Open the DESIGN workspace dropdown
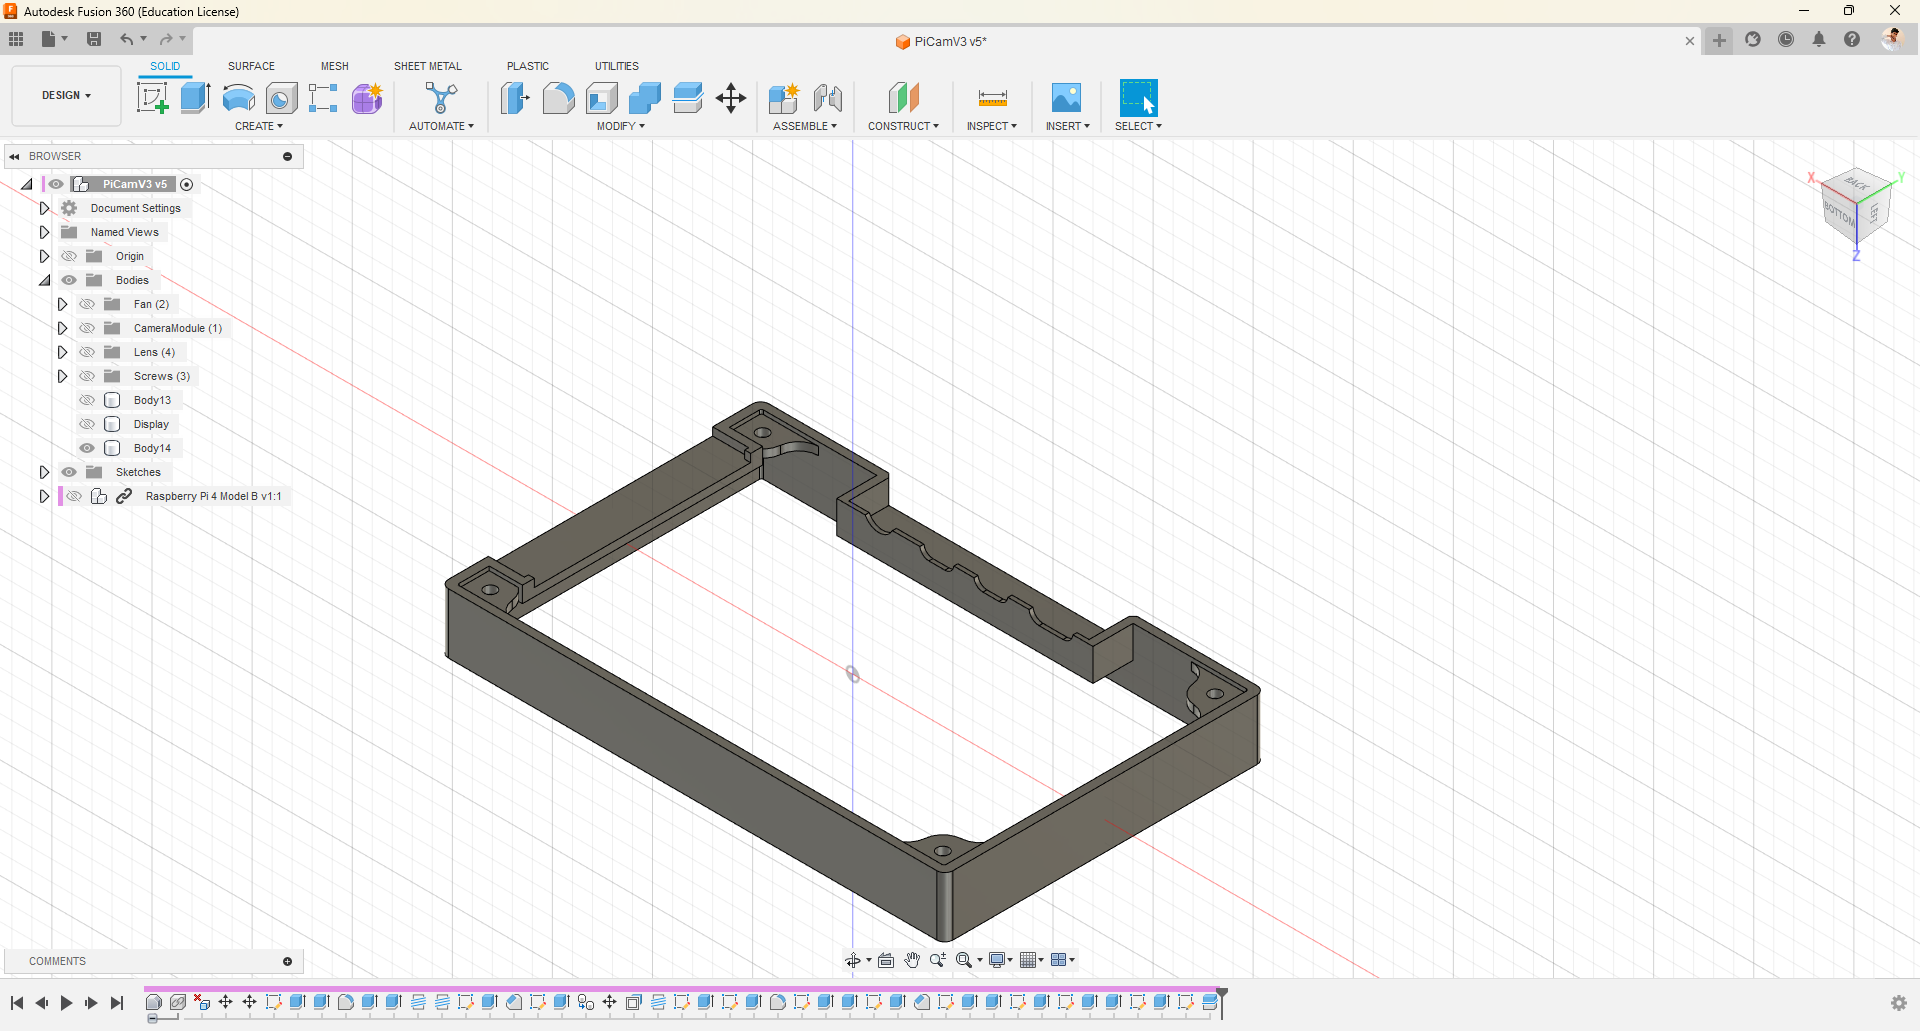Viewport: 1920px width, 1031px height. 66,96
